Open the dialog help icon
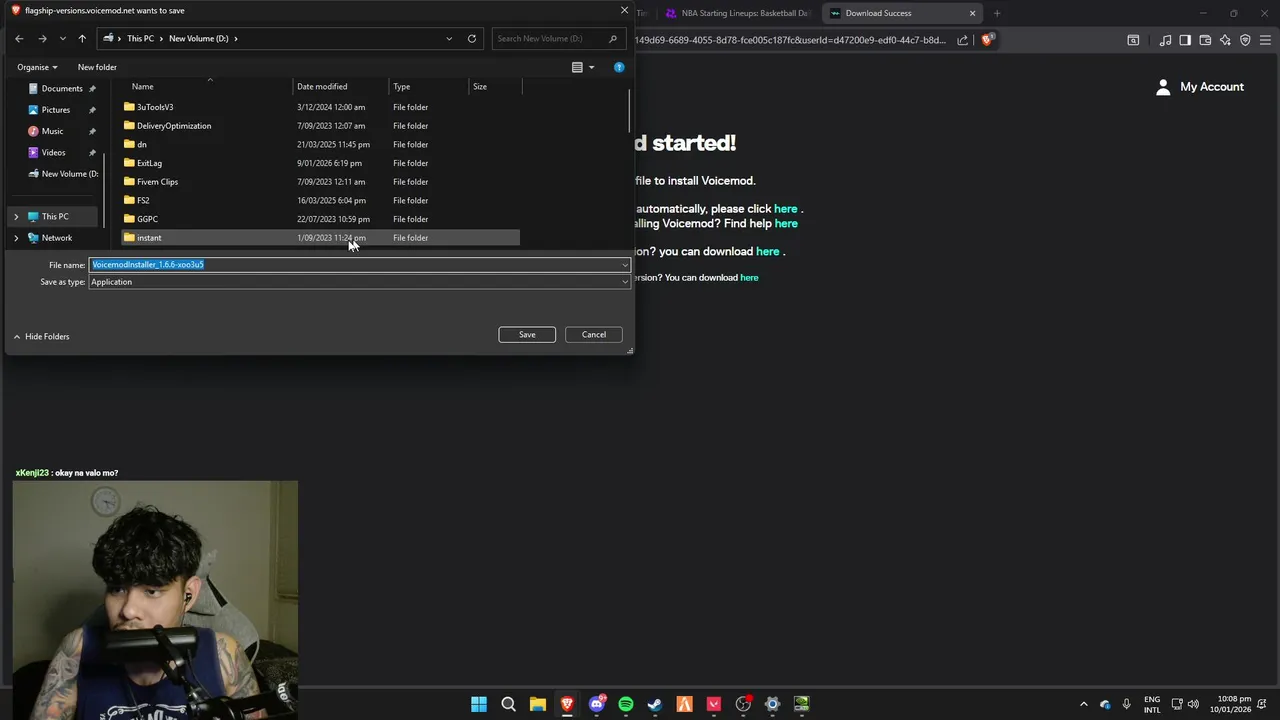This screenshot has height=720, width=1280. [619, 67]
